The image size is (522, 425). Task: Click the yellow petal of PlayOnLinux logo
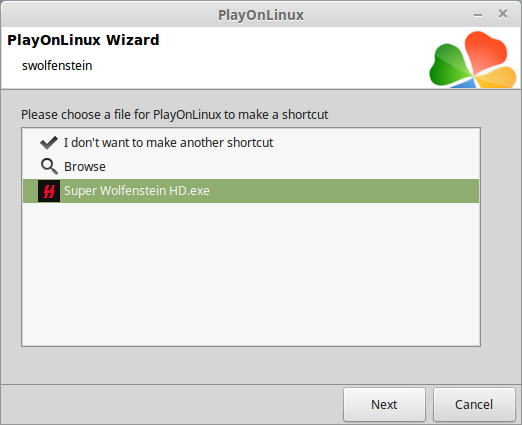[497, 77]
